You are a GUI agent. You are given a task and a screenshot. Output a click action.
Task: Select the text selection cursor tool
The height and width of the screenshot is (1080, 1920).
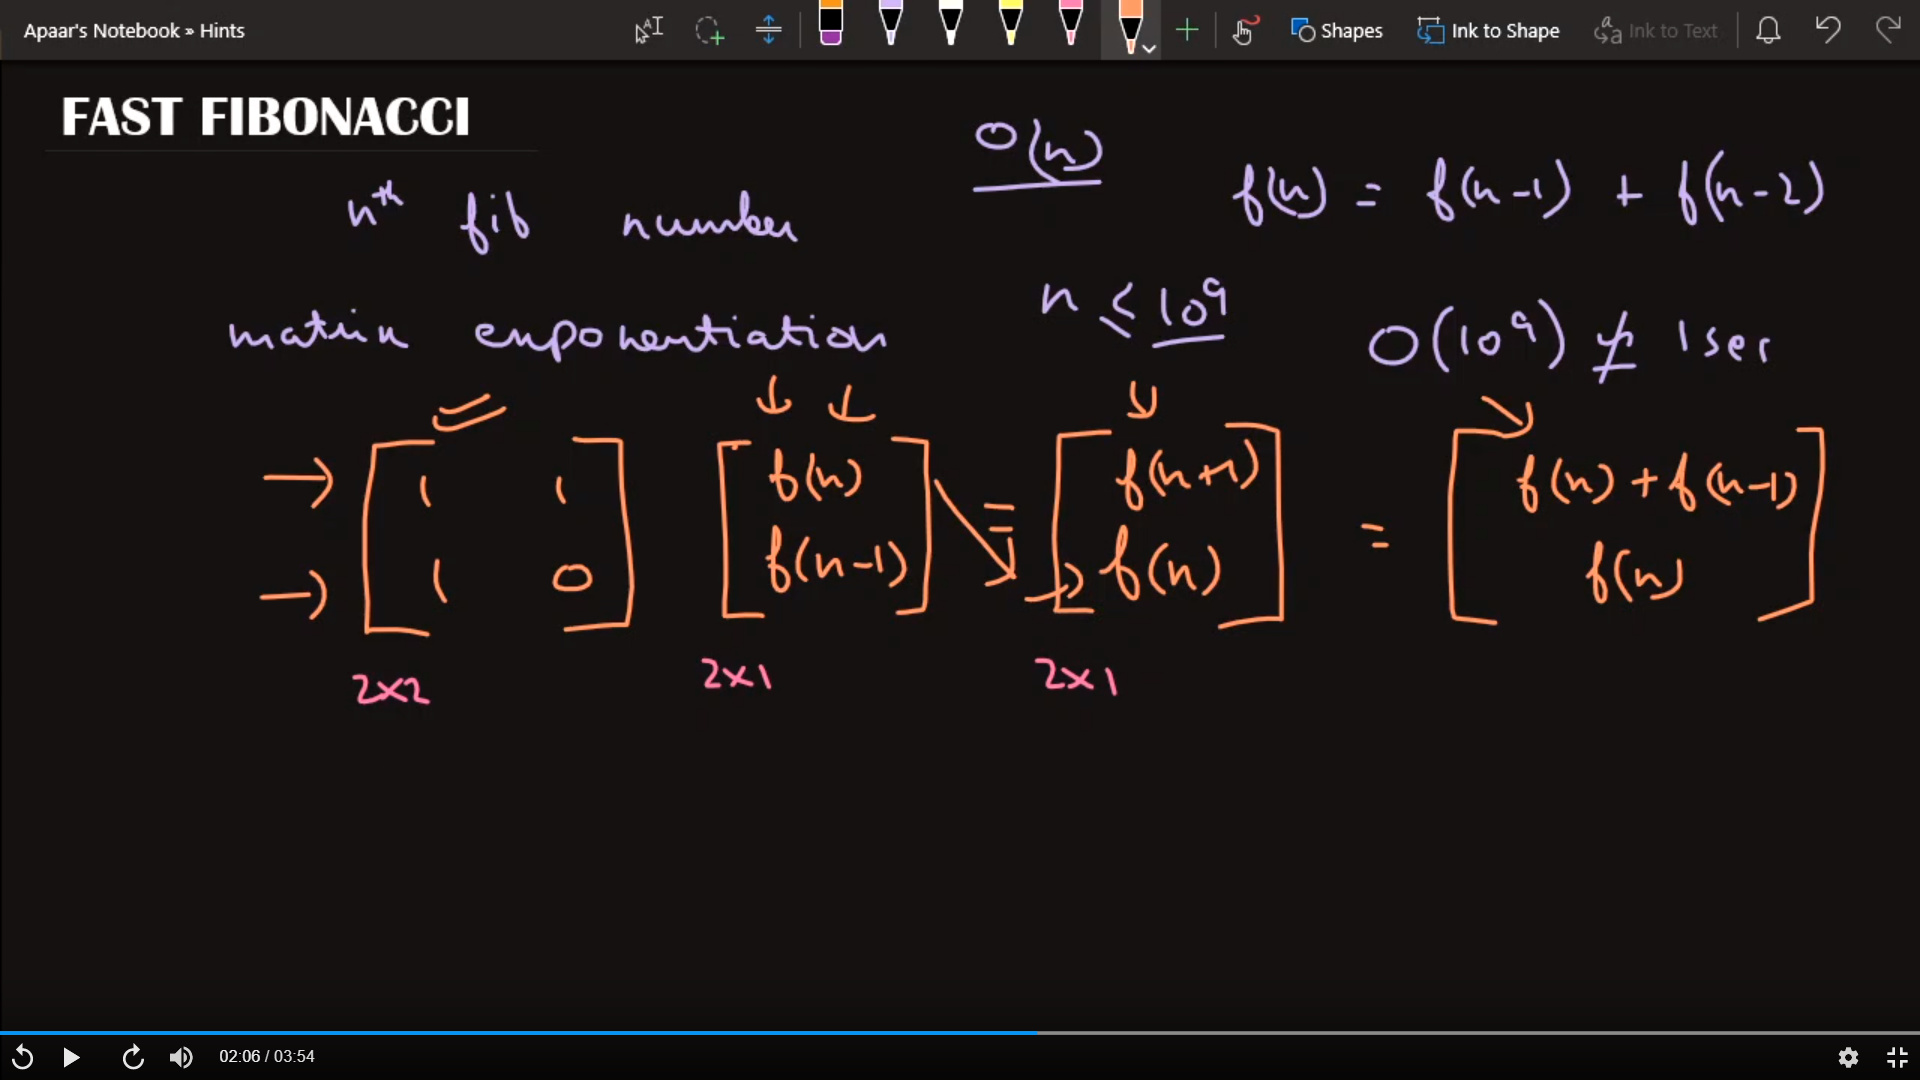(648, 30)
